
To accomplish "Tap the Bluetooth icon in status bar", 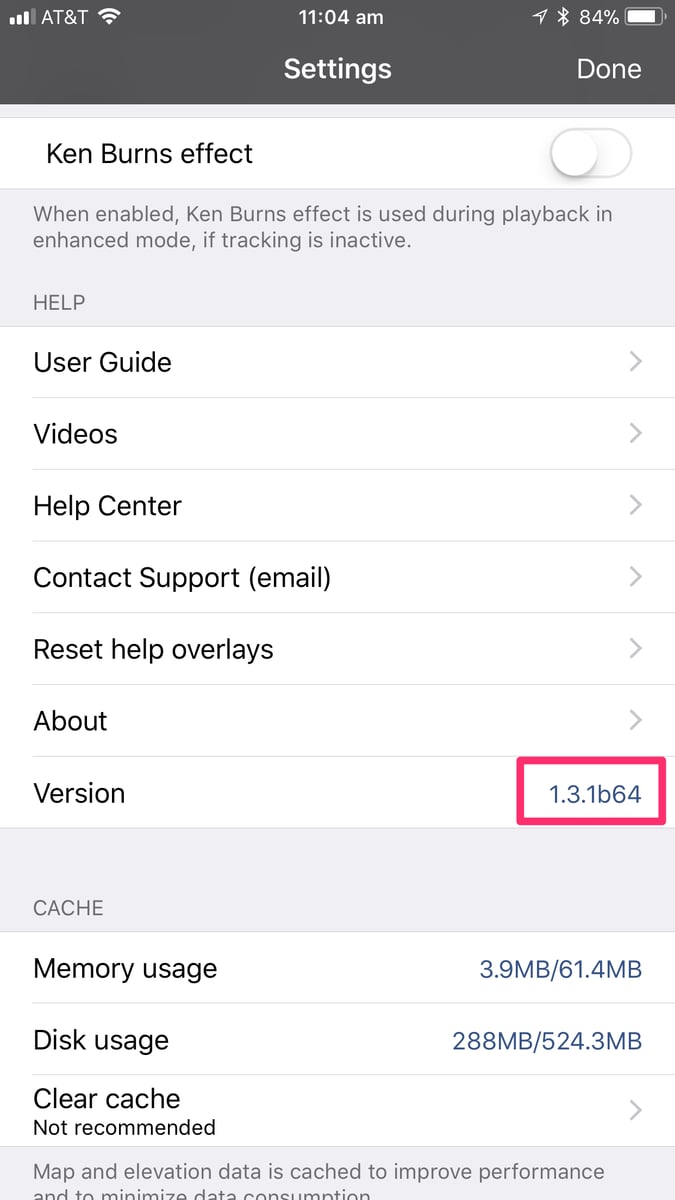I will click(564, 17).
